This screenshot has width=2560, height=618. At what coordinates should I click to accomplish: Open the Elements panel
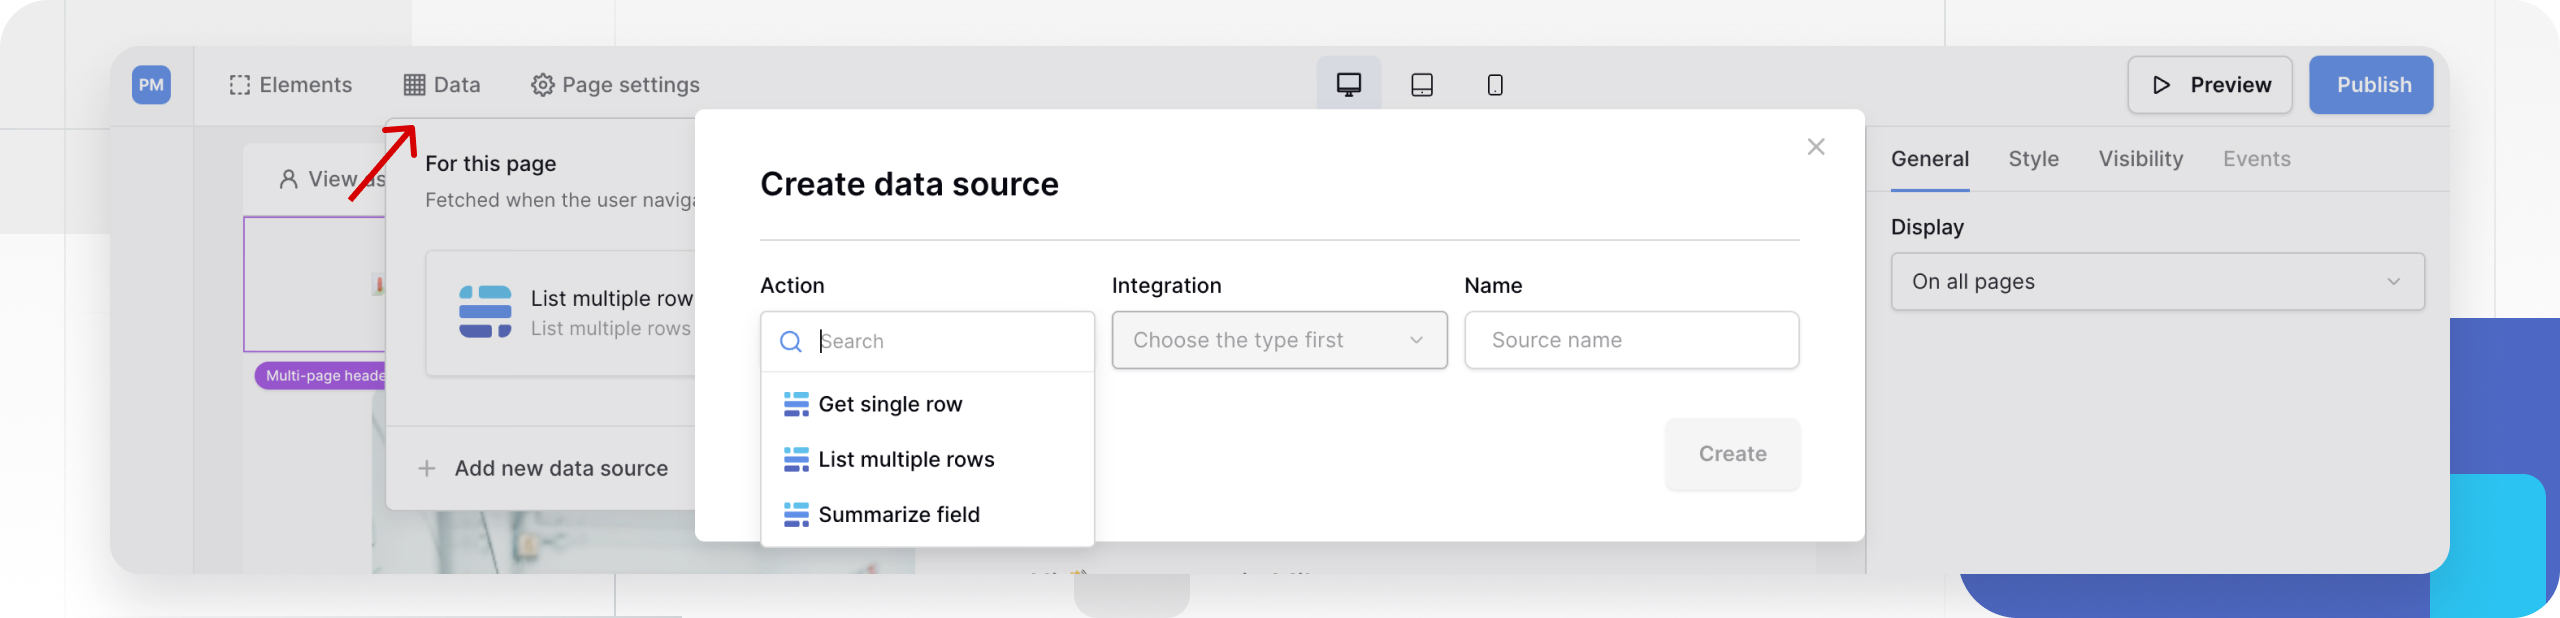tap(290, 85)
